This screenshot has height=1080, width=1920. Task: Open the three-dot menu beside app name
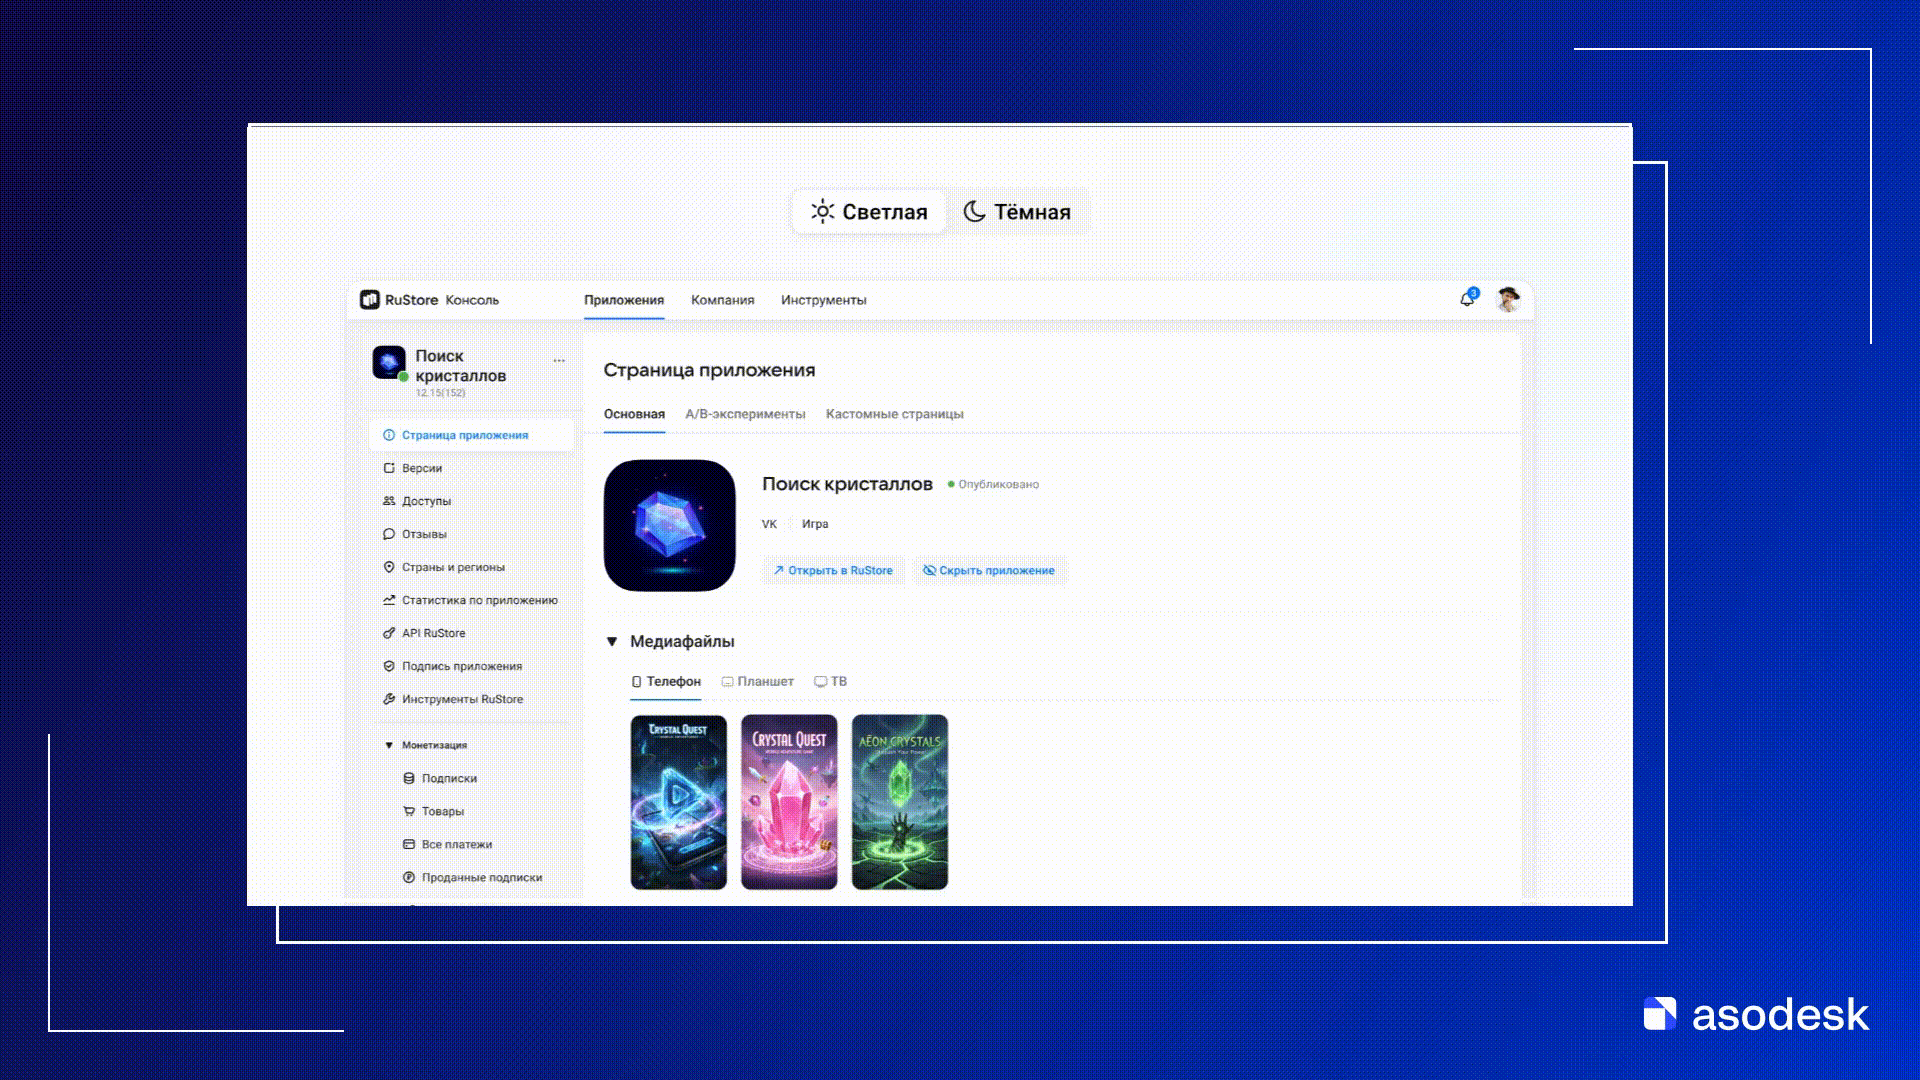click(559, 360)
